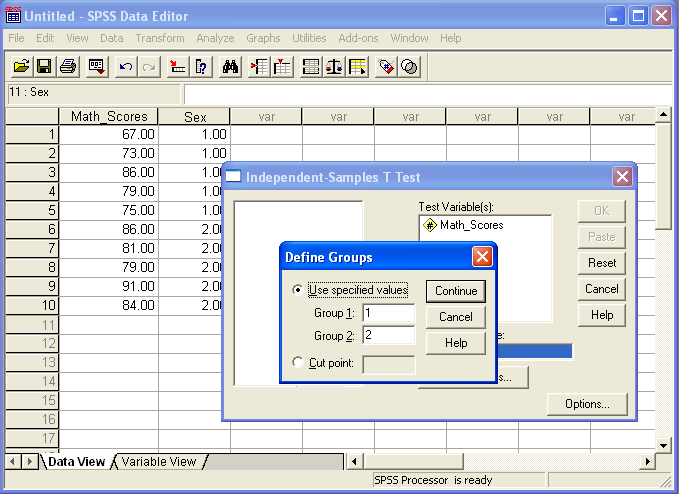679x494 pixels.
Task: Click the Insert Cases toolbar icon
Action: [x=259, y=67]
